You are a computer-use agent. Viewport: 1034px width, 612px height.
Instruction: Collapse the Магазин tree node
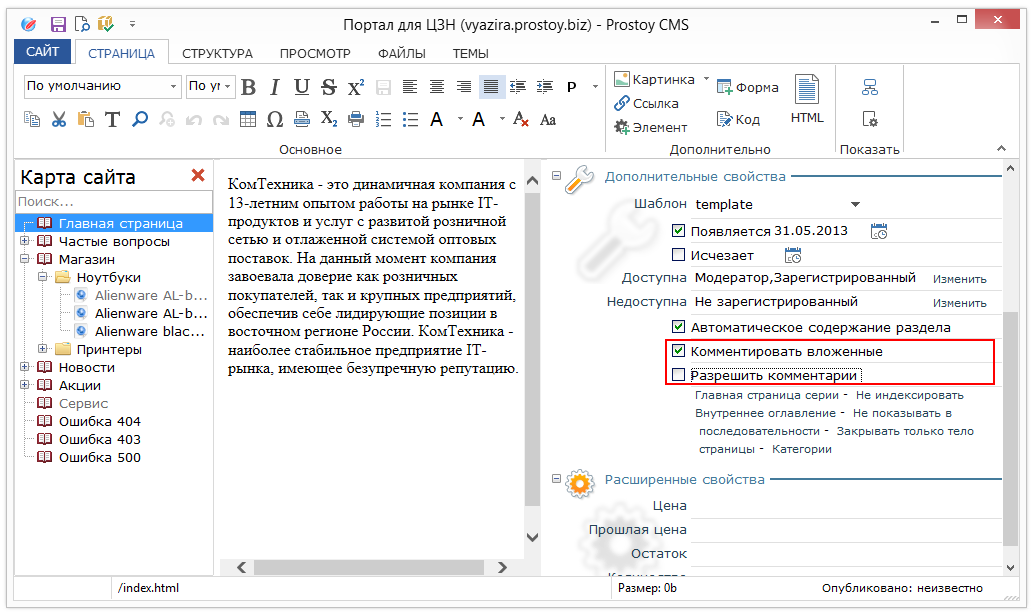(24, 259)
